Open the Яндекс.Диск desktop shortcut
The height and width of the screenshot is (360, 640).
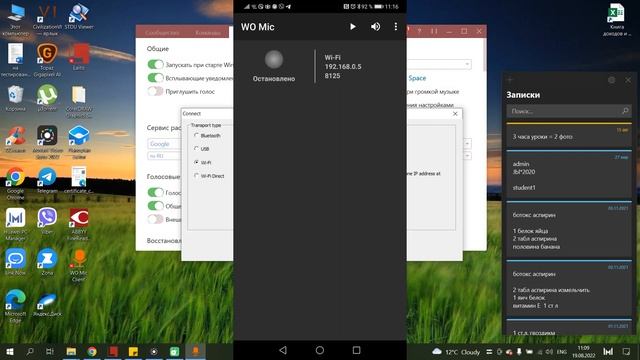pyautogui.click(x=47, y=303)
